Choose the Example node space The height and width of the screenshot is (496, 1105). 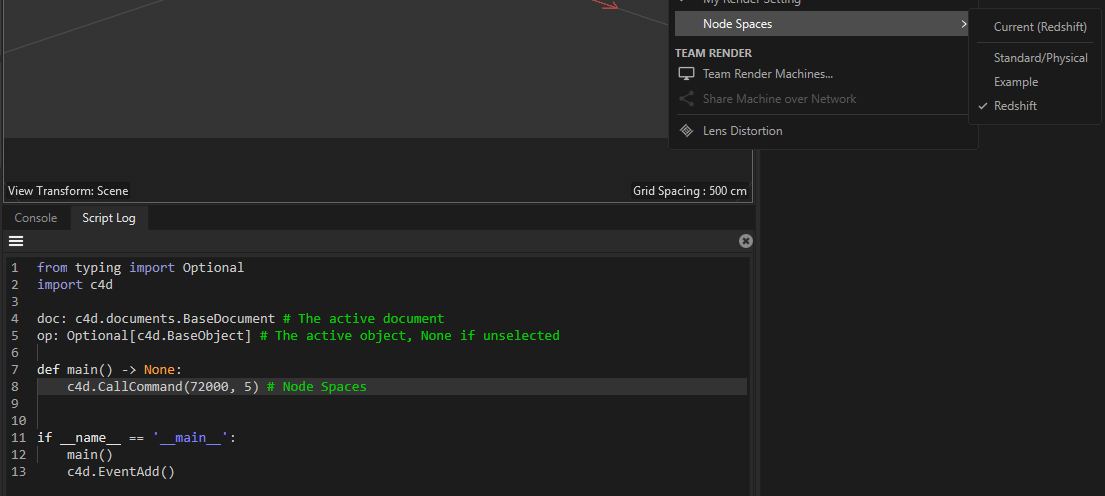point(1015,82)
